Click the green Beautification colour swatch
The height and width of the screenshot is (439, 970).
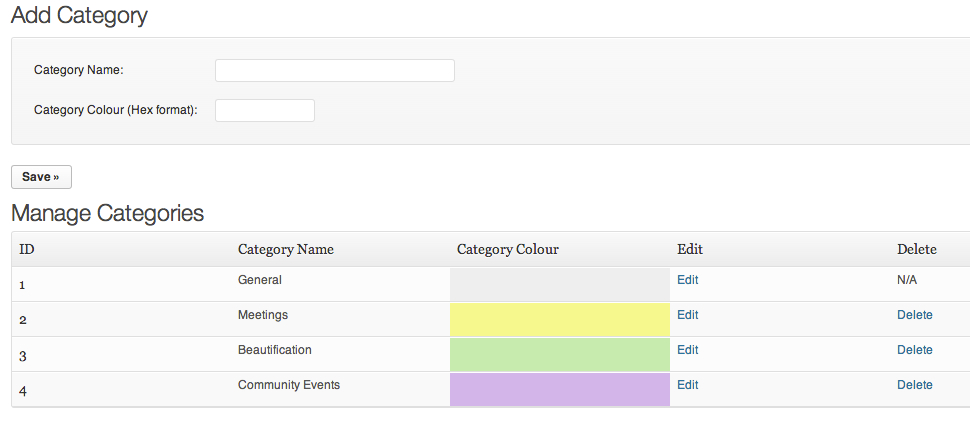[560, 354]
